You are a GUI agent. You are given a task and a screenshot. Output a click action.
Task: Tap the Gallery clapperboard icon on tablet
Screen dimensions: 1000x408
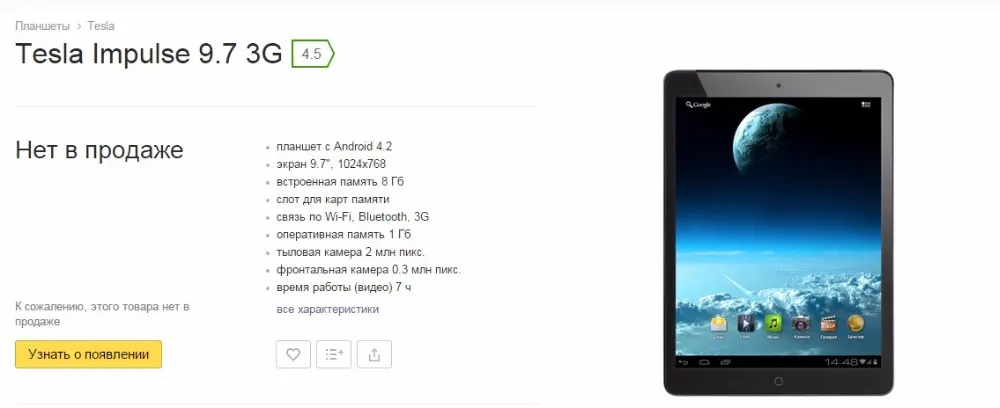pos(828,324)
